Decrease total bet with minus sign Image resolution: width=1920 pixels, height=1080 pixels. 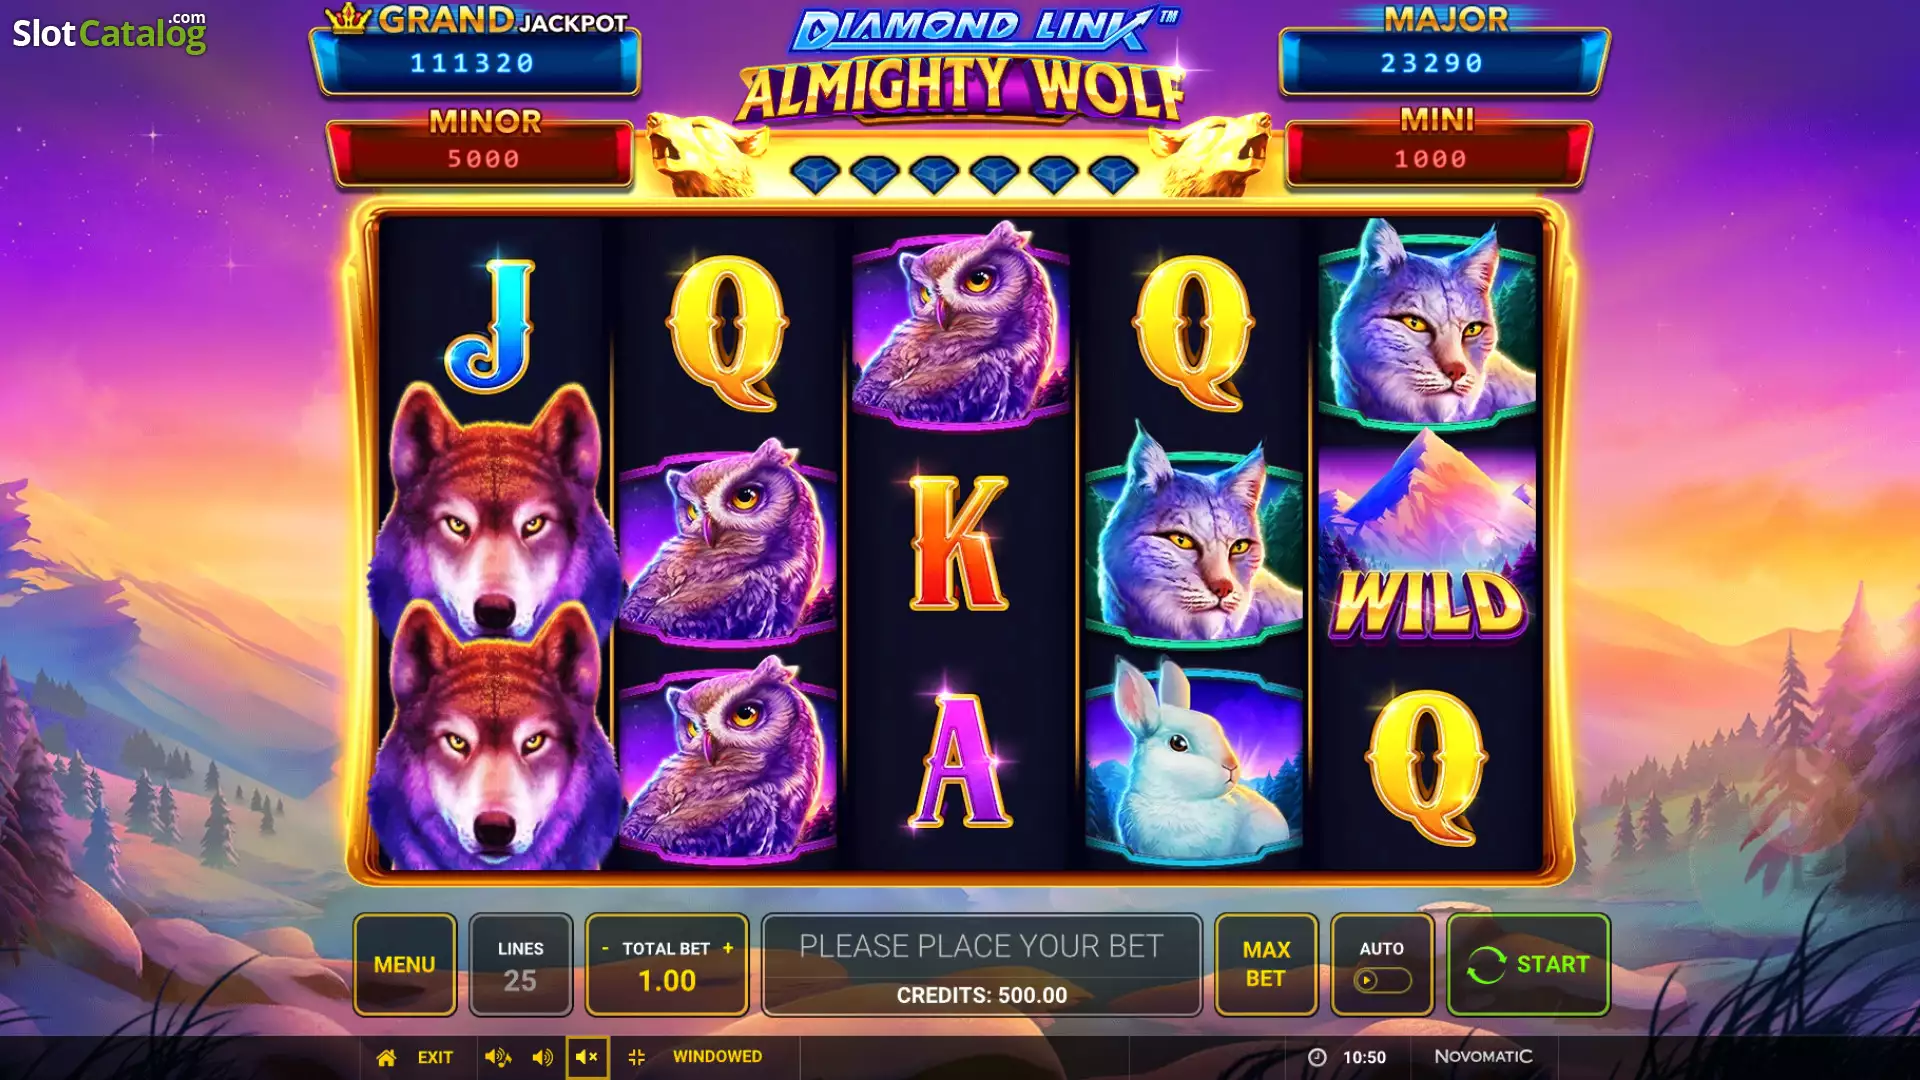pyautogui.click(x=605, y=948)
